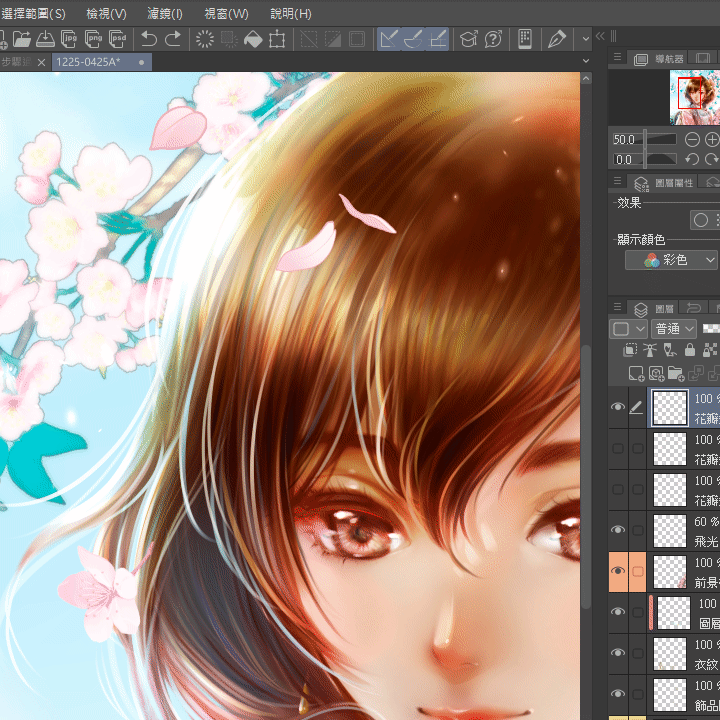Click the navigator preview thumbnail
The image size is (720, 720).
pos(695,97)
